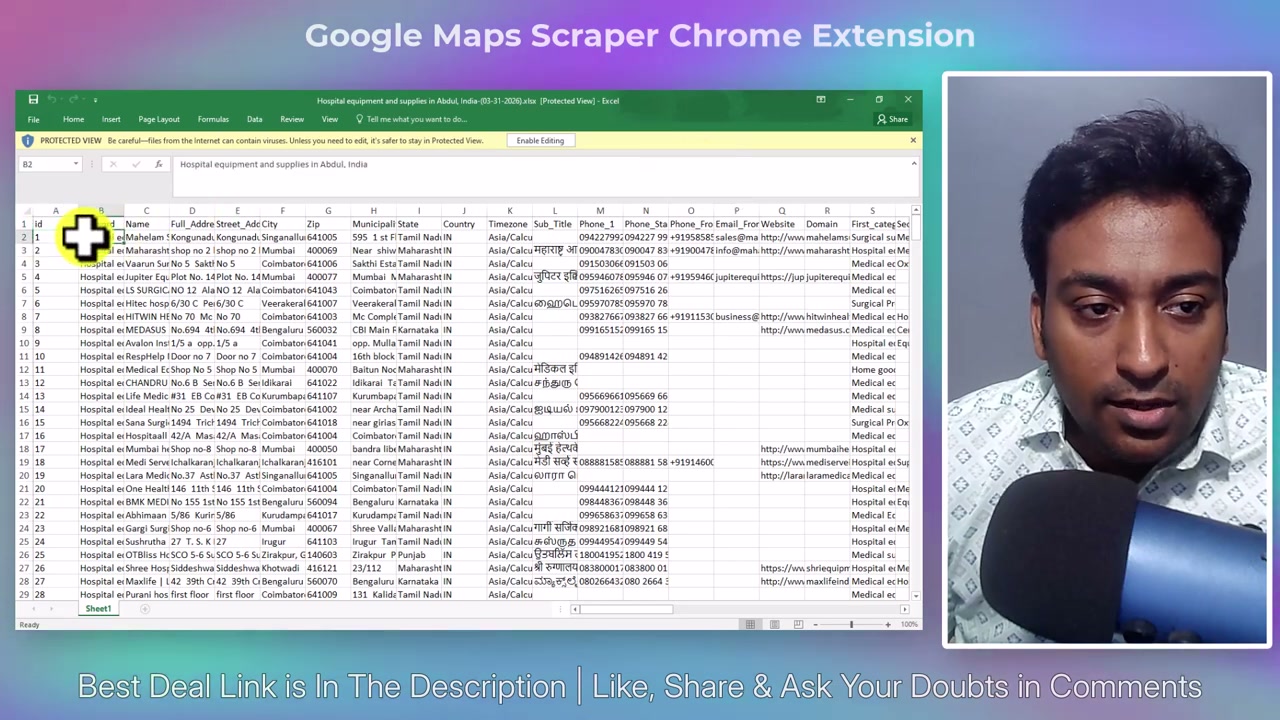Click the Zip header cell
1280x720 pixels.
(x=327, y=224)
